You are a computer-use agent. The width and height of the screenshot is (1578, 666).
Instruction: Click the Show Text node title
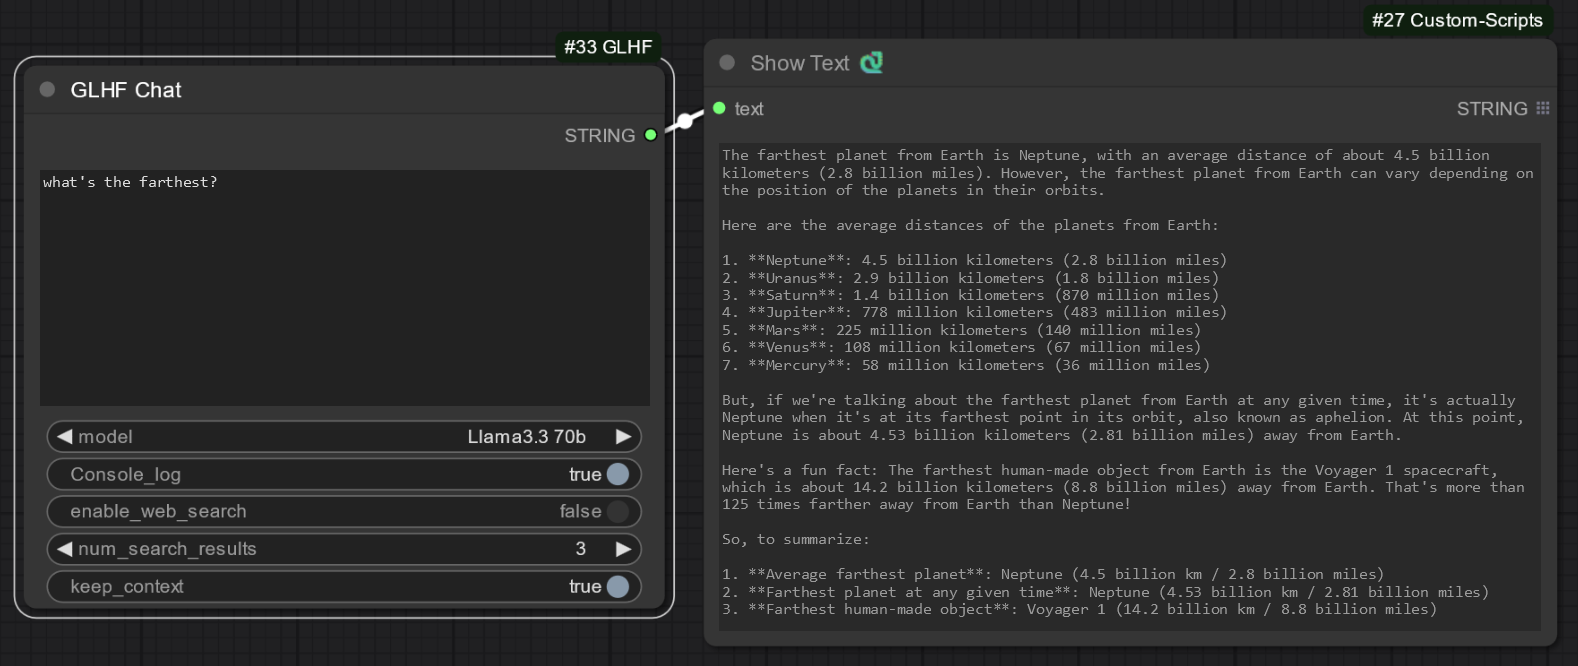coord(800,63)
